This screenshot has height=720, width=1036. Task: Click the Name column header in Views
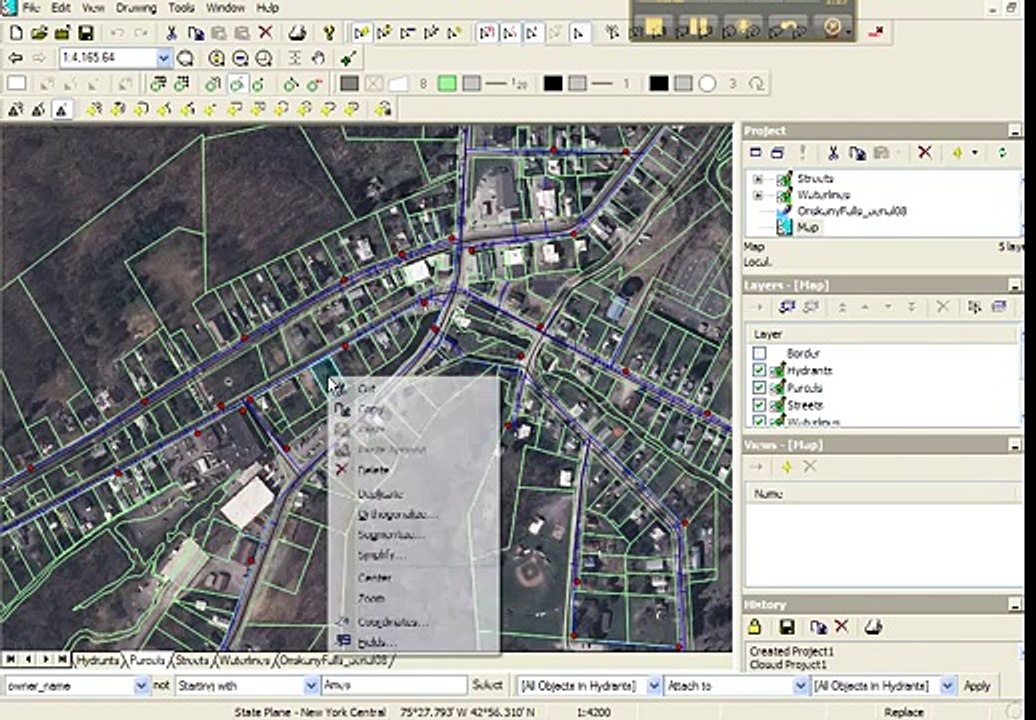click(x=882, y=493)
